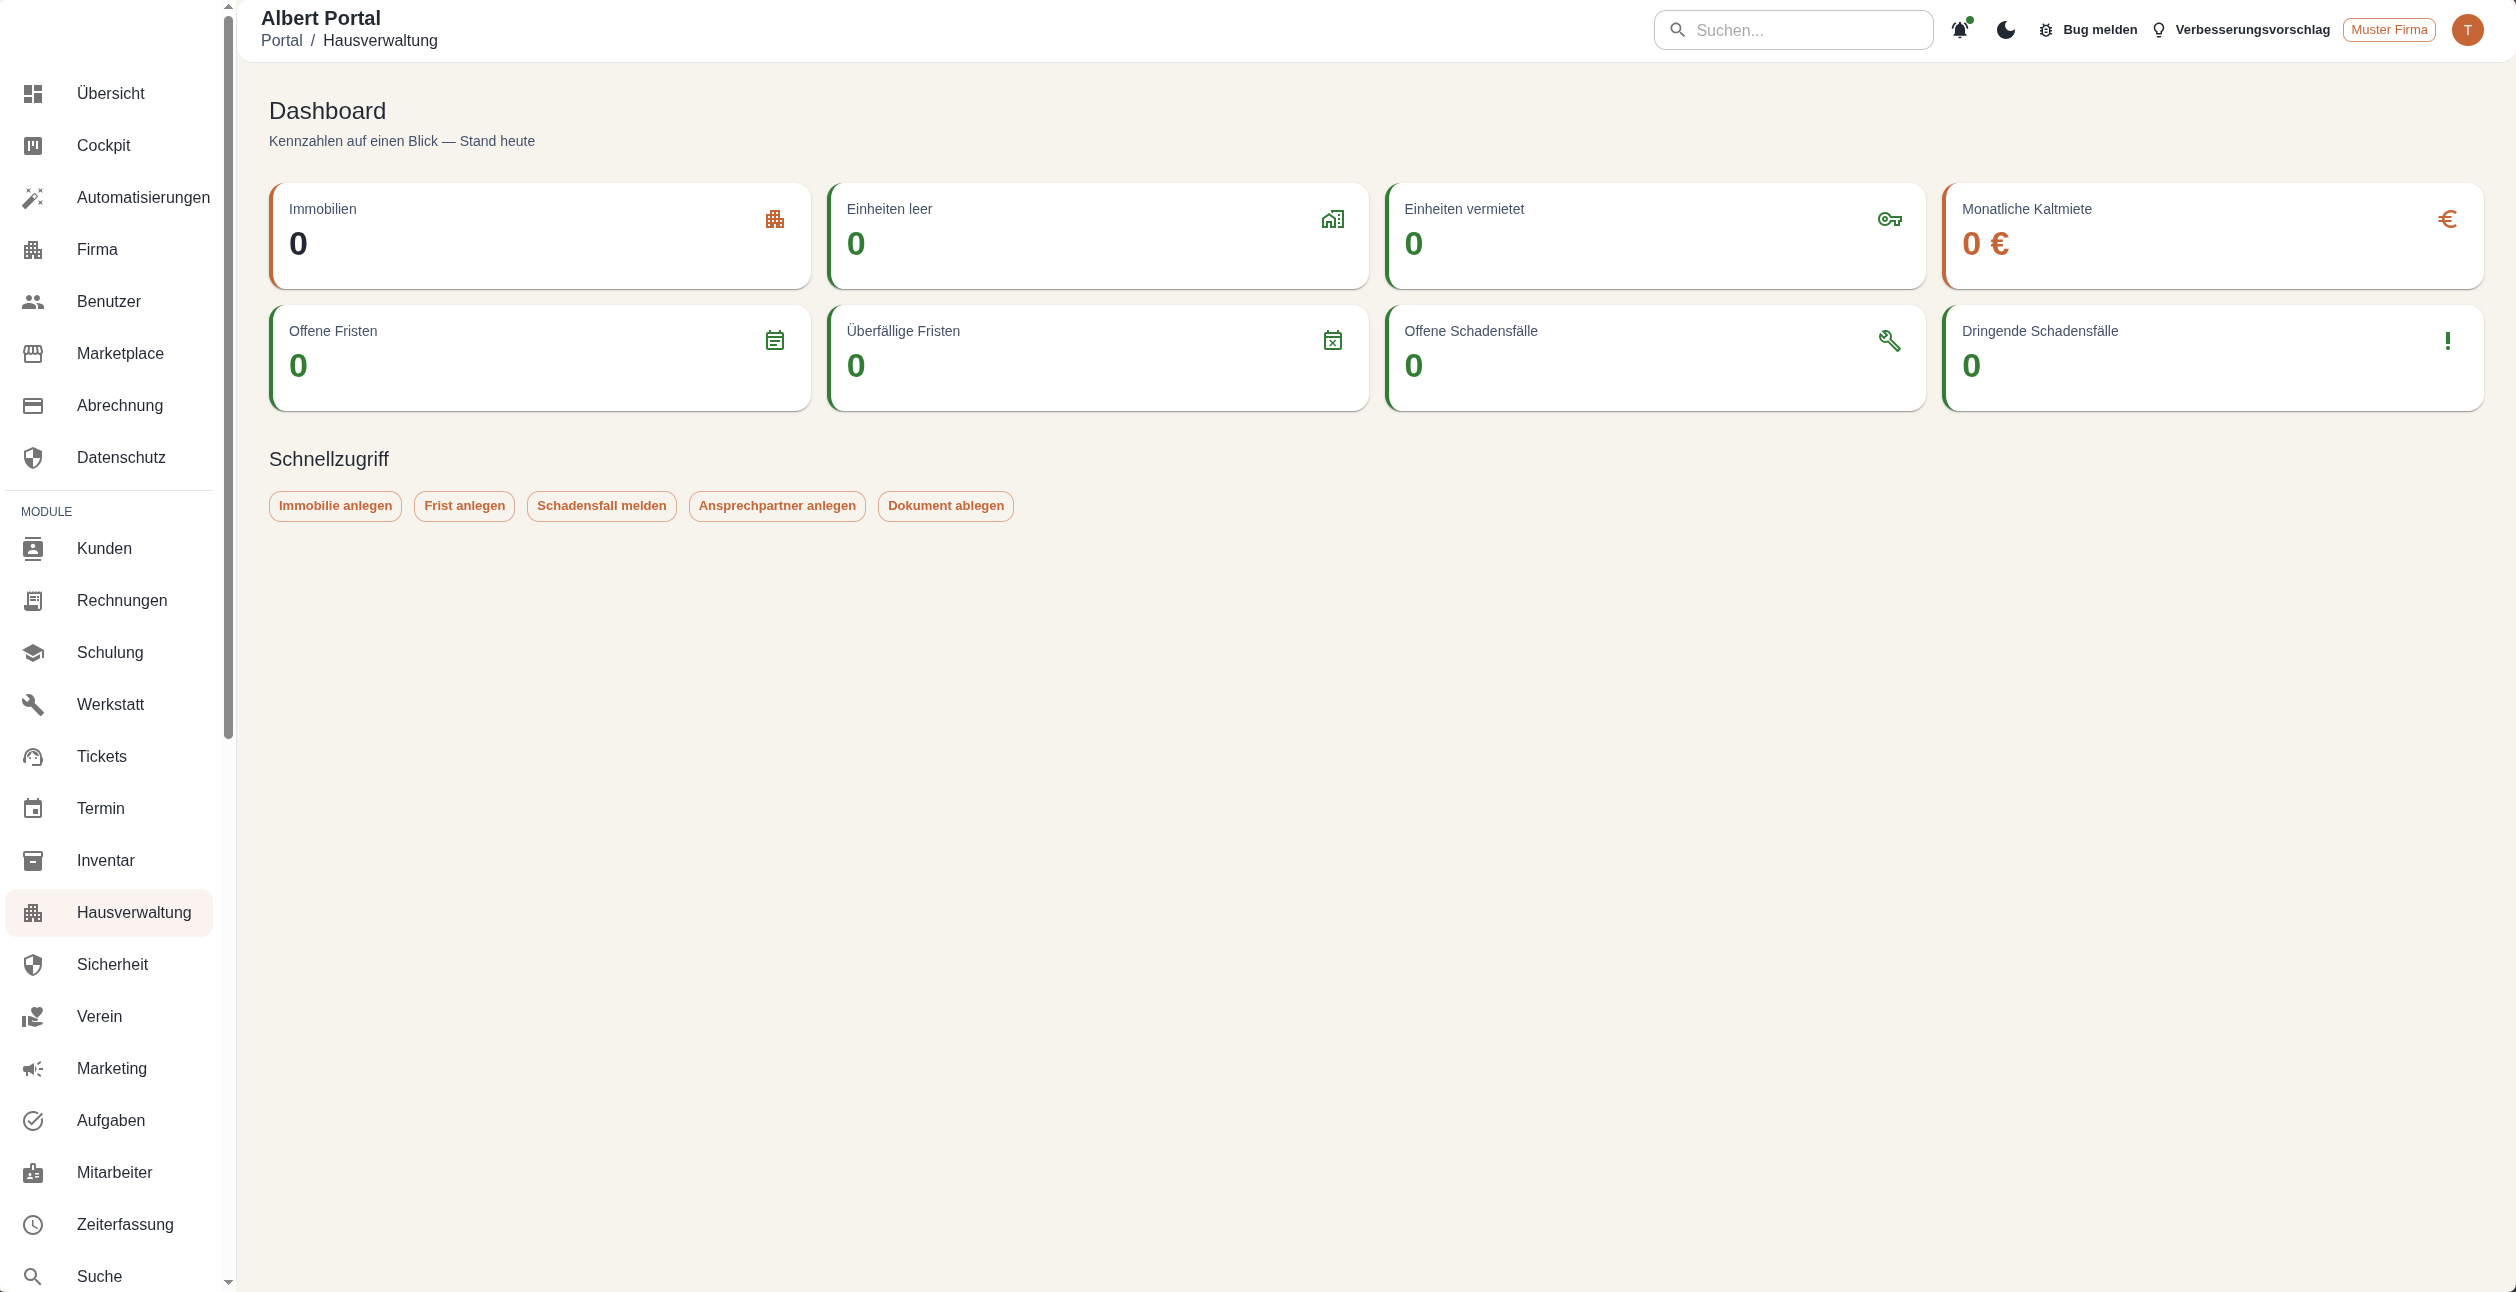Open Verbesserungsvorschlag lightbulb link
2516x1292 pixels.
pyautogui.click(x=2241, y=30)
